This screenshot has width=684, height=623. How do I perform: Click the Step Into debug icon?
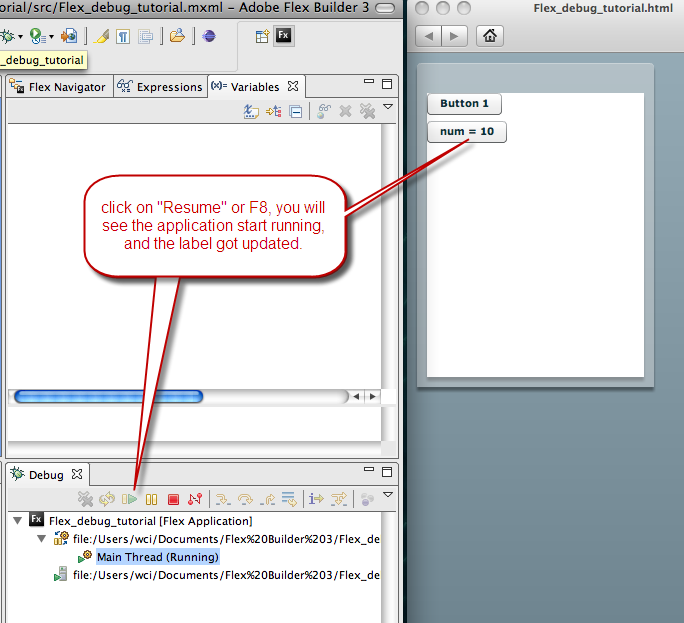(x=223, y=498)
